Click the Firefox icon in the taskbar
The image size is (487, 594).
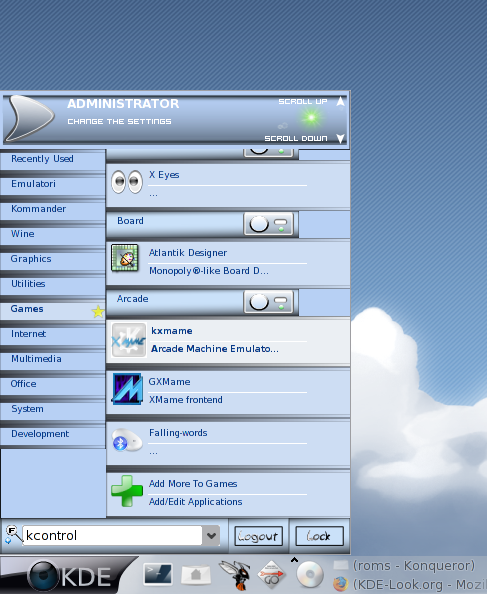[340, 584]
